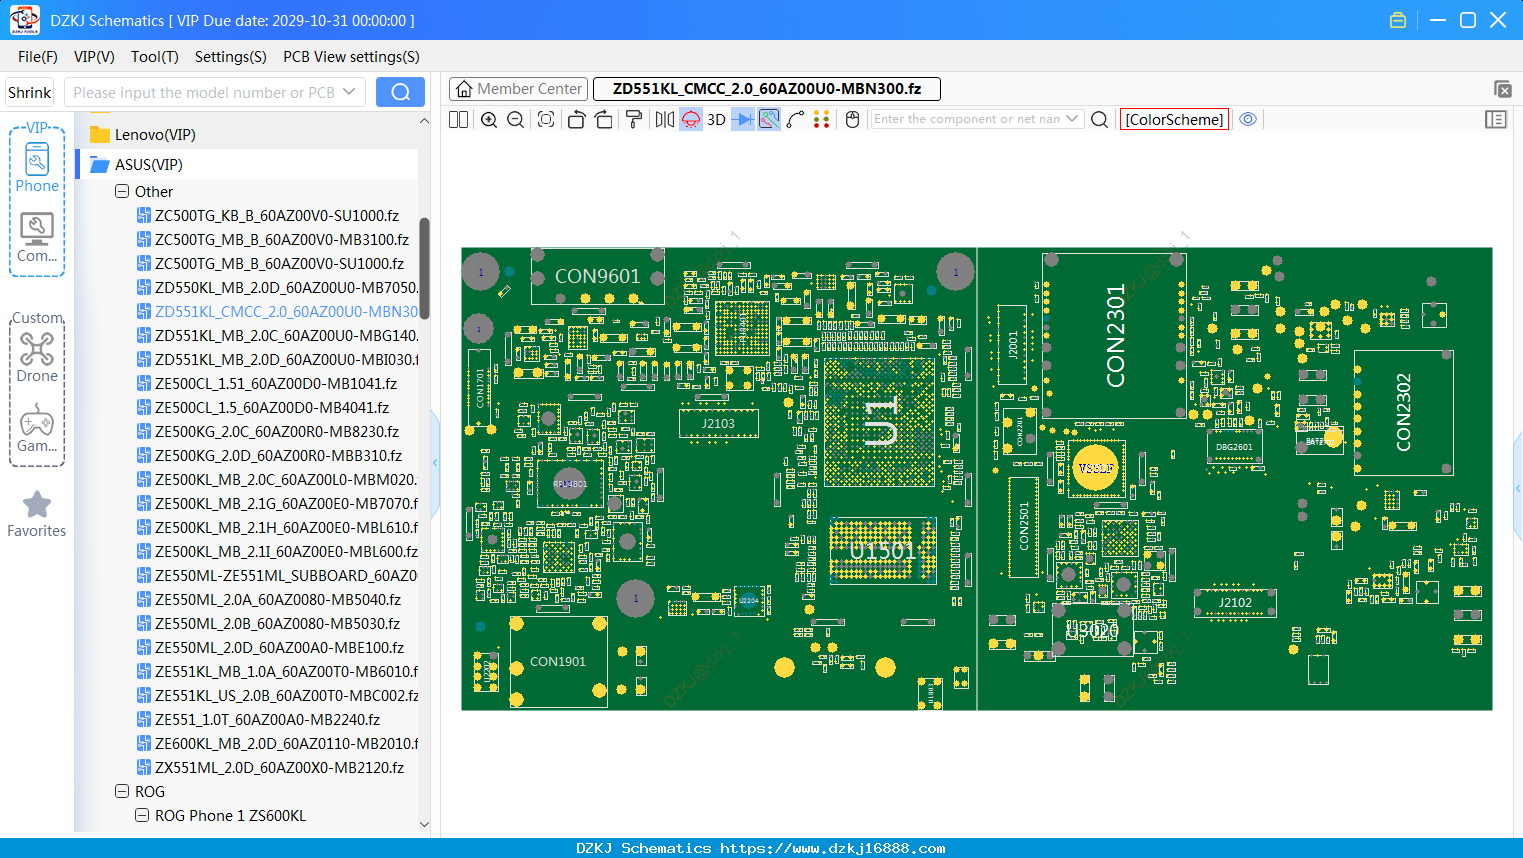The height and width of the screenshot is (858, 1523).
Task: Click the blue search button
Action: point(400,92)
